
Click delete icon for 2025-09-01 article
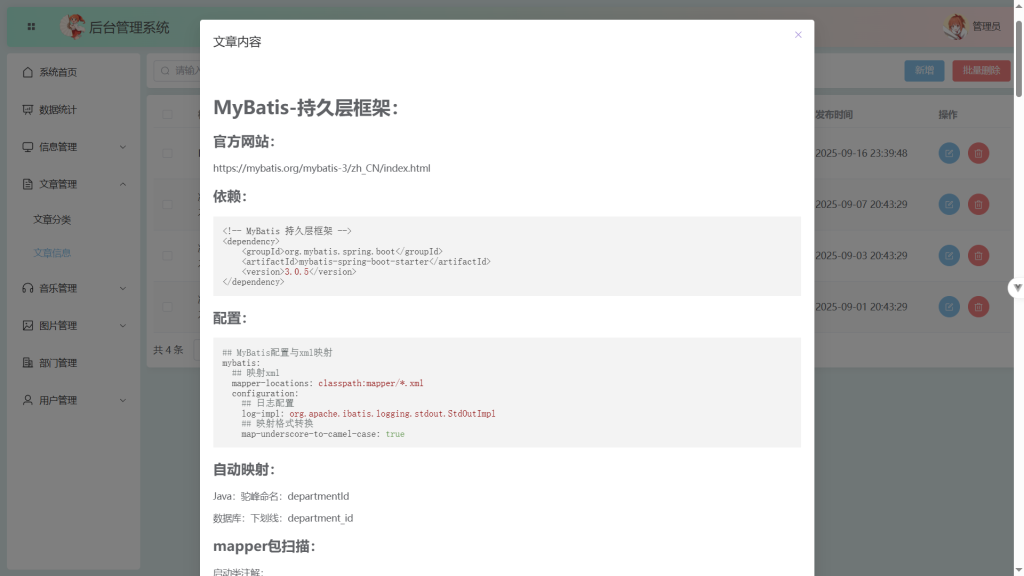pos(978,306)
